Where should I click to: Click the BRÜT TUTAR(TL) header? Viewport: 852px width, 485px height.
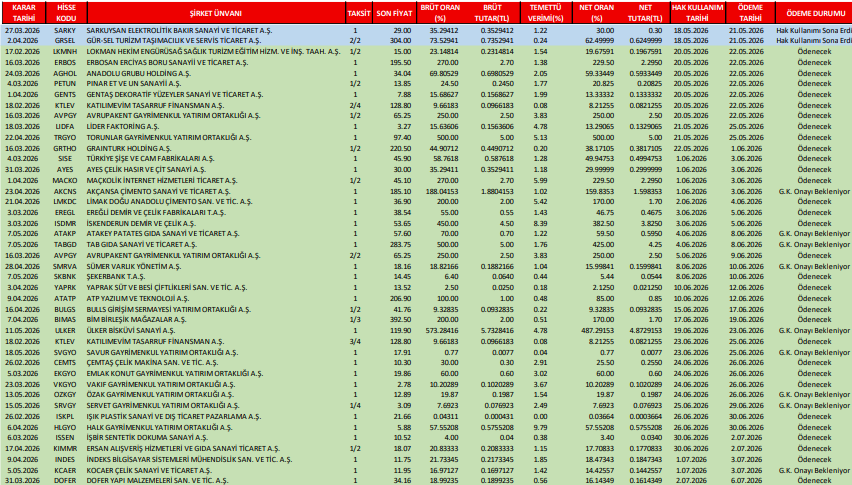point(492,12)
